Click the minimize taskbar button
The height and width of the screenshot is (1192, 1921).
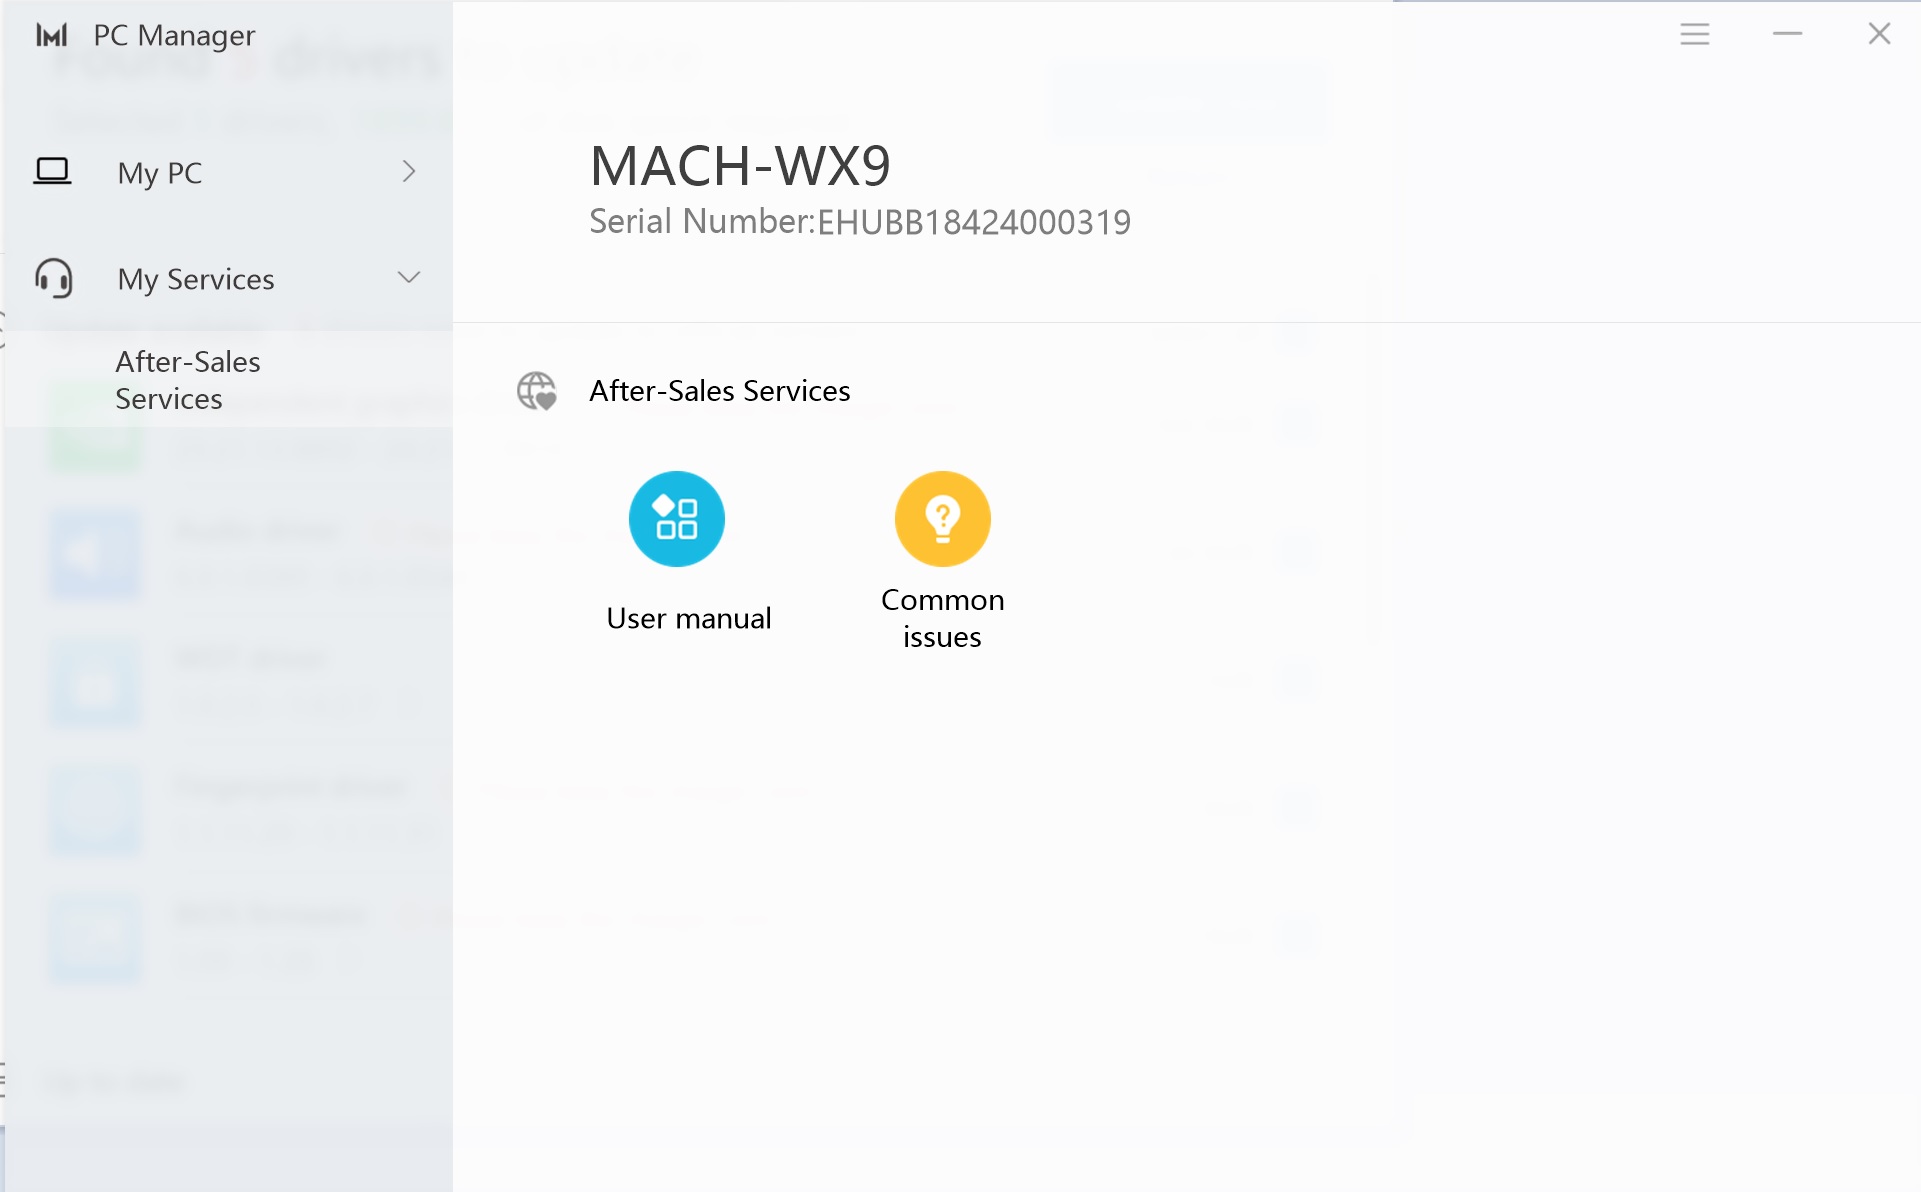tap(1786, 34)
